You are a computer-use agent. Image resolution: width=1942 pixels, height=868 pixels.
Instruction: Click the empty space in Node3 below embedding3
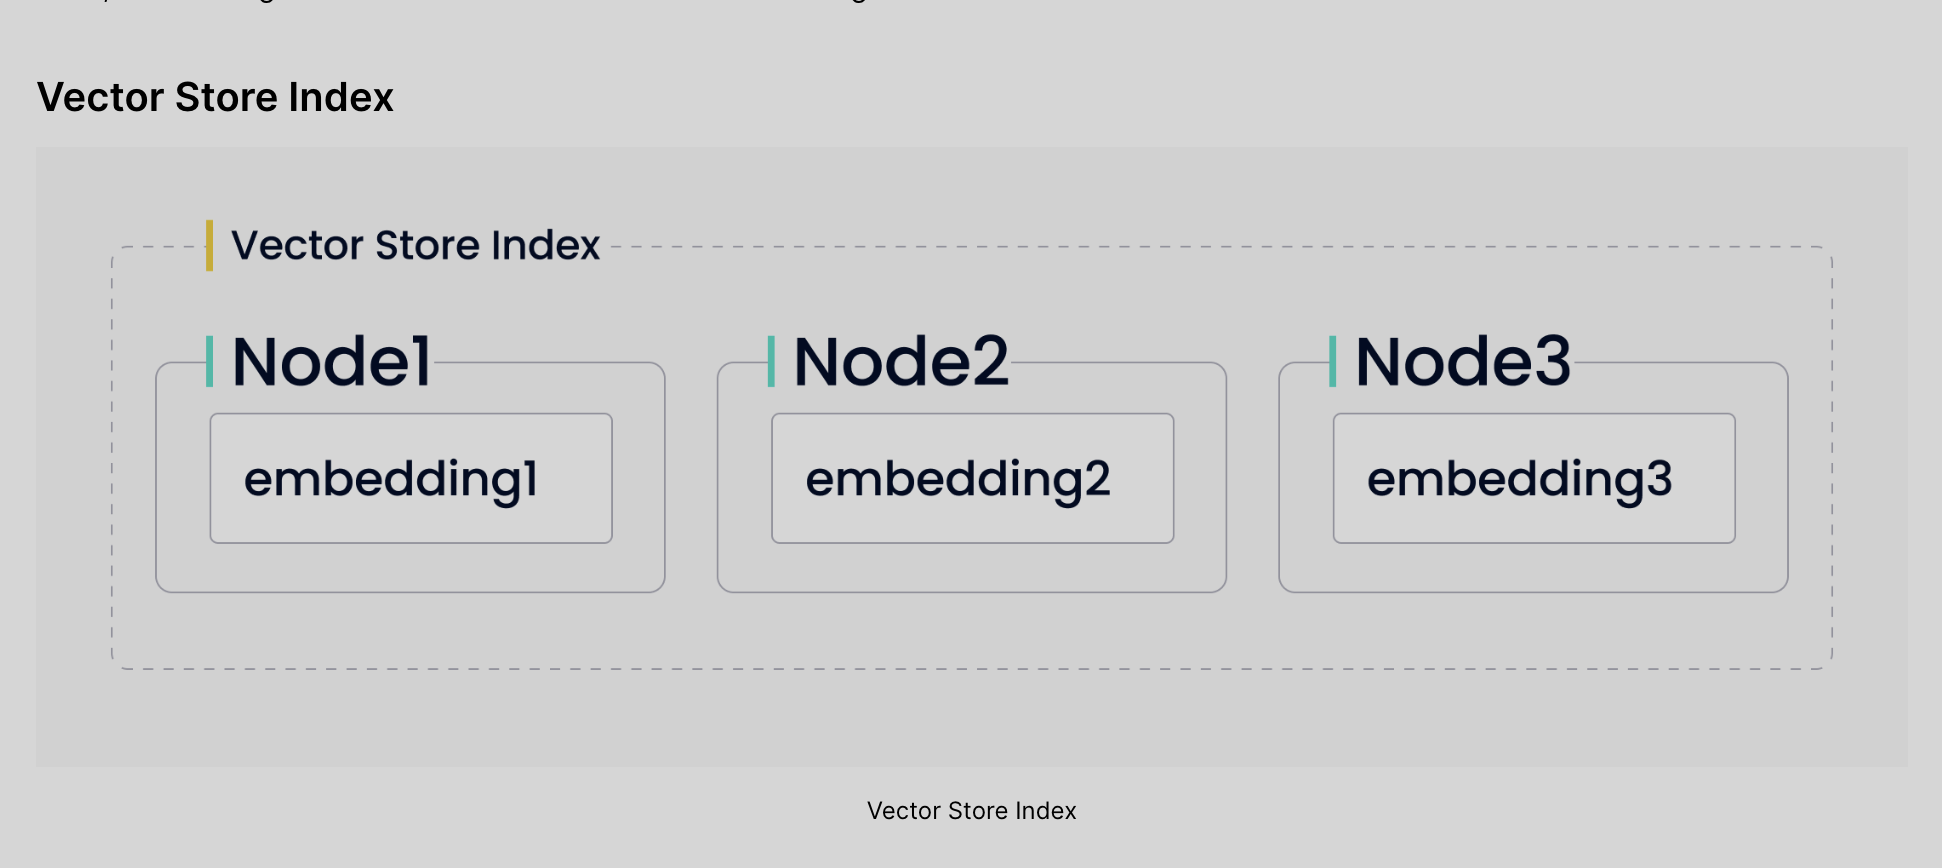coord(1534,567)
